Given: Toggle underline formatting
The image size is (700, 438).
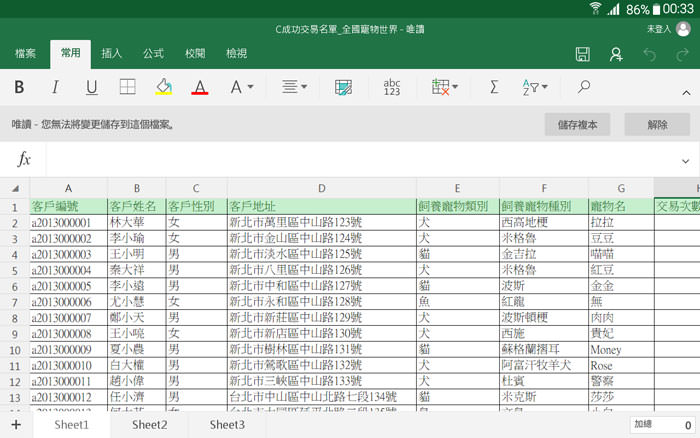Looking at the screenshot, I should (91, 88).
